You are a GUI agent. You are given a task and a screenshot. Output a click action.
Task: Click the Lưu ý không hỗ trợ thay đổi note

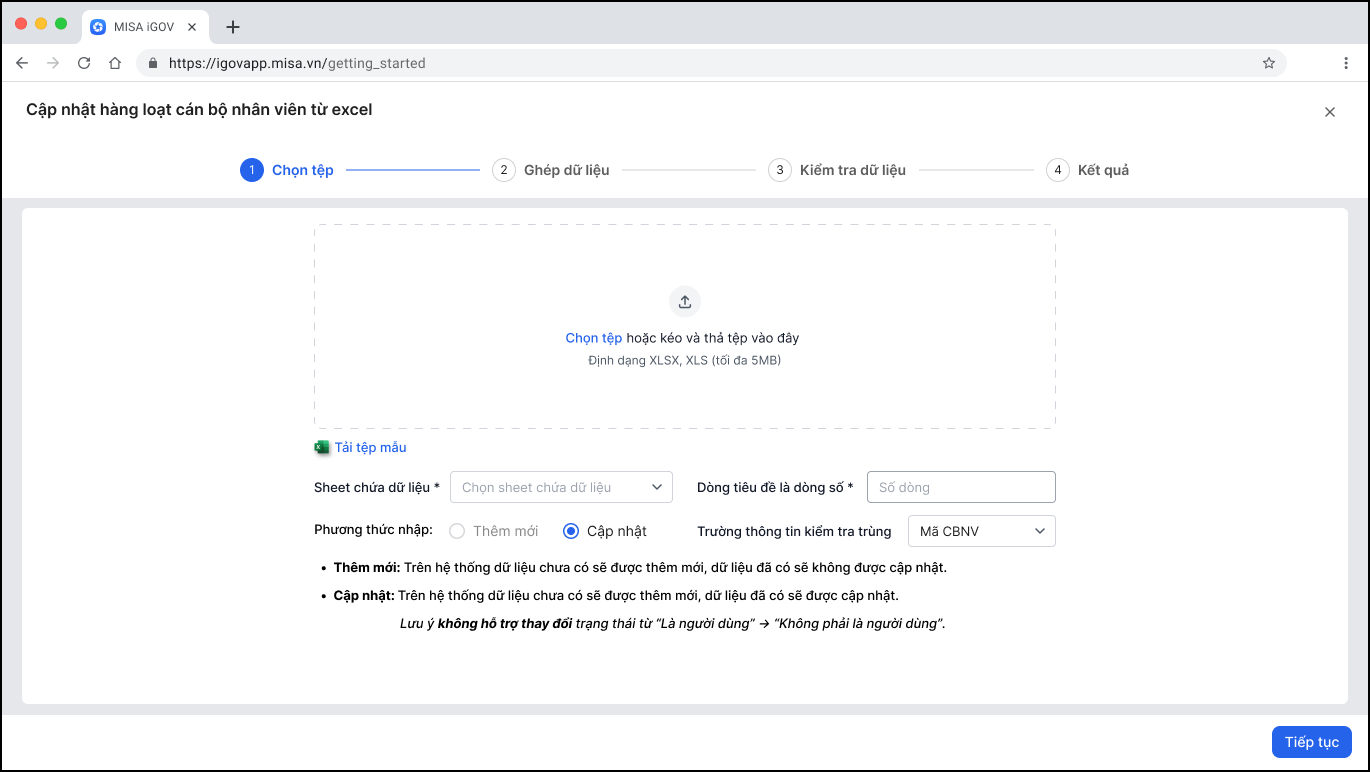point(672,623)
